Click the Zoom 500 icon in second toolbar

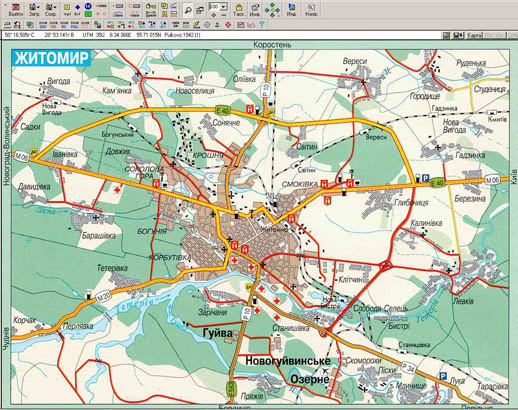click(x=43, y=25)
